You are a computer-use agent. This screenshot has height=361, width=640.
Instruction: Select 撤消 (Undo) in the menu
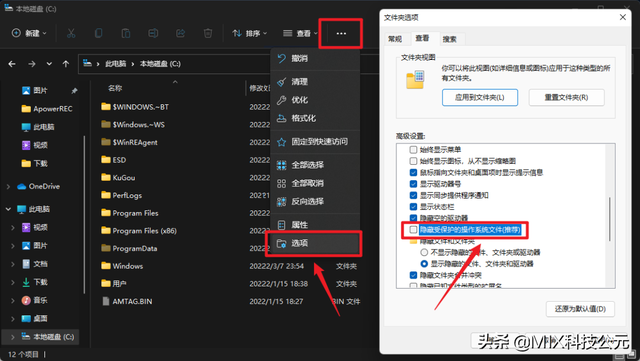click(x=315, y=58)
